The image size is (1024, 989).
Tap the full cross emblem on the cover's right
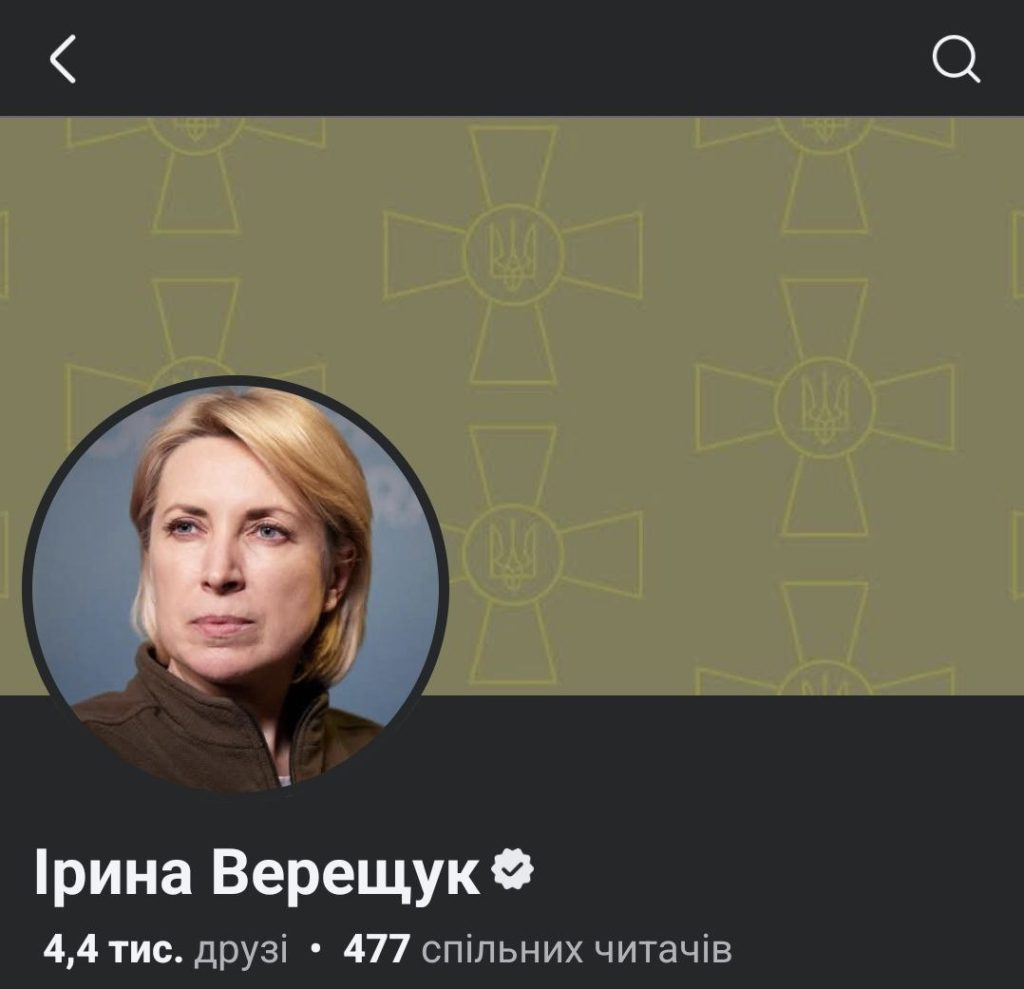point(825,406)
